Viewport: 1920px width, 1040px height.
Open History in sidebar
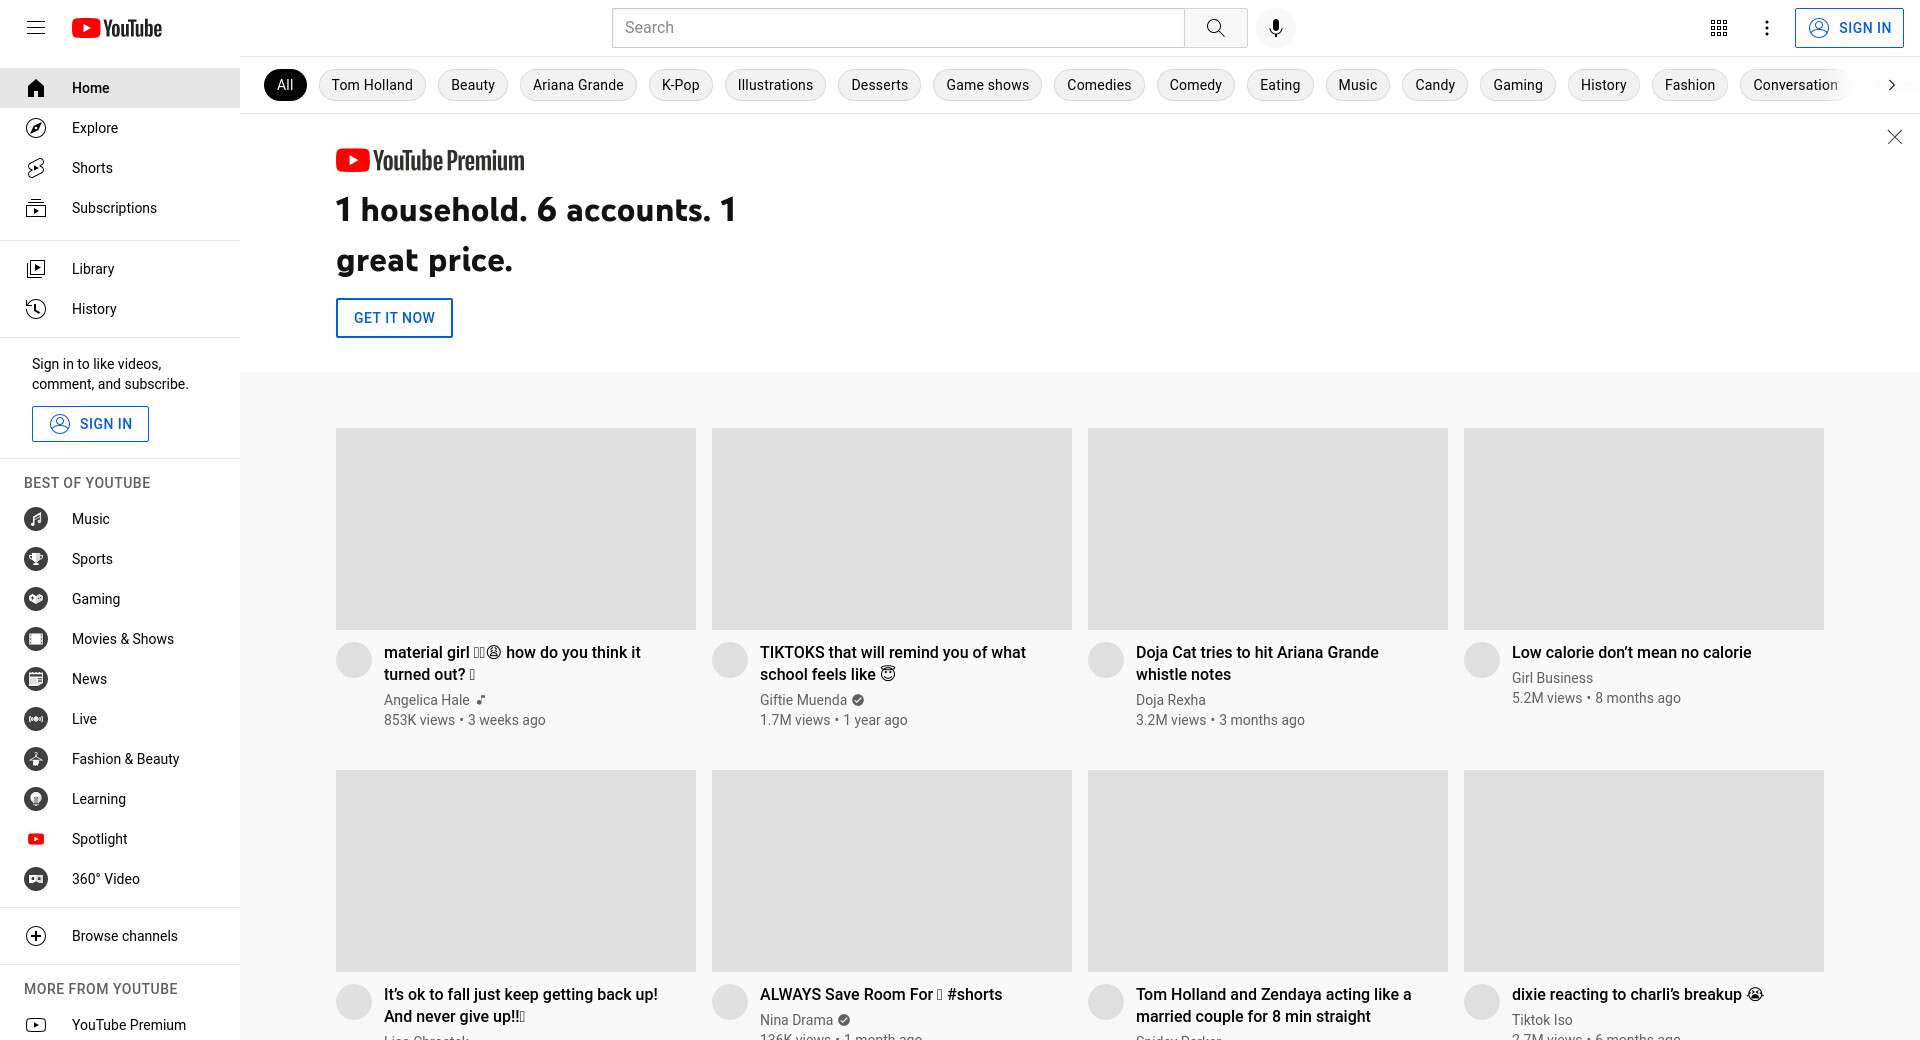click(120, 309)
